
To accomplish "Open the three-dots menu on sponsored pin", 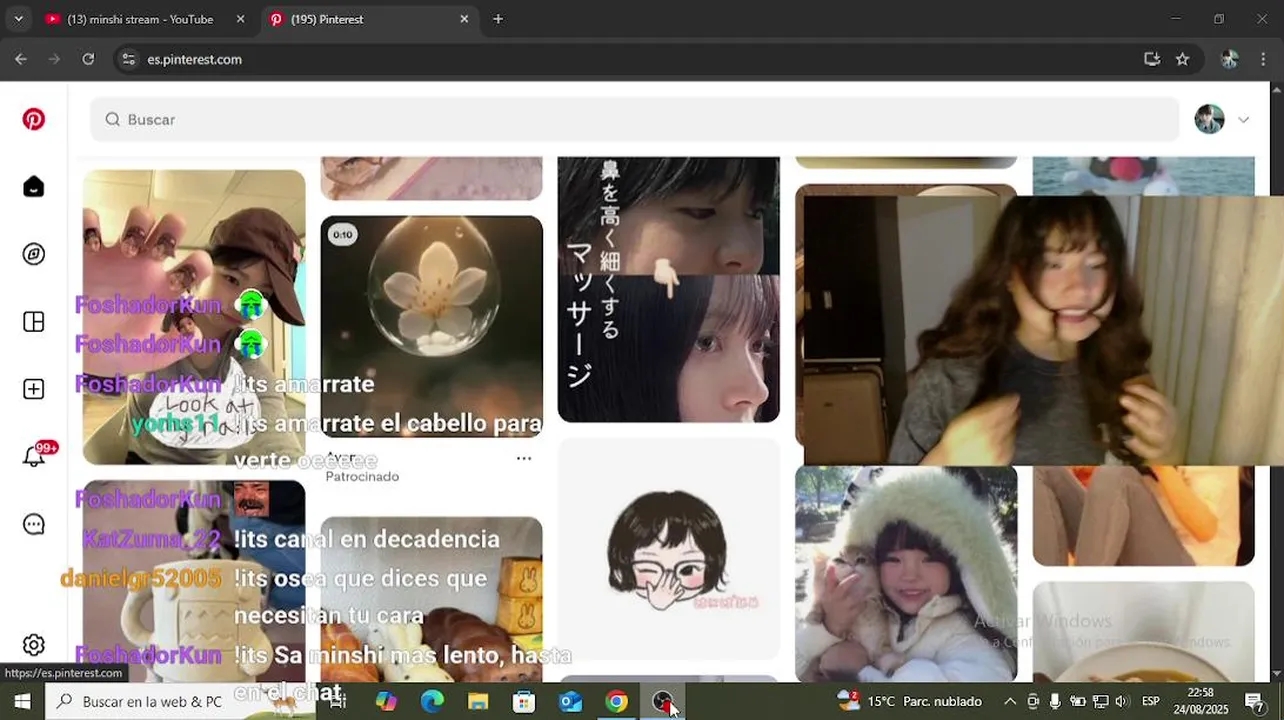I will pos(523,458).
